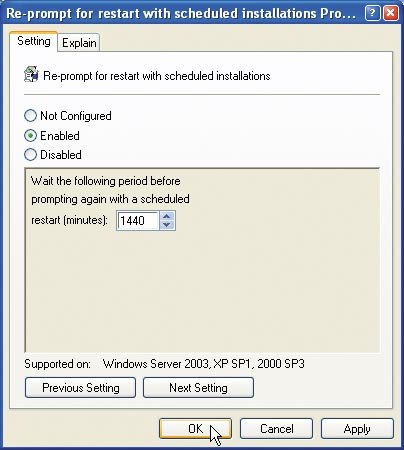Go to Next Setting
Screen dimensions: 404x450
pos(198,388)
